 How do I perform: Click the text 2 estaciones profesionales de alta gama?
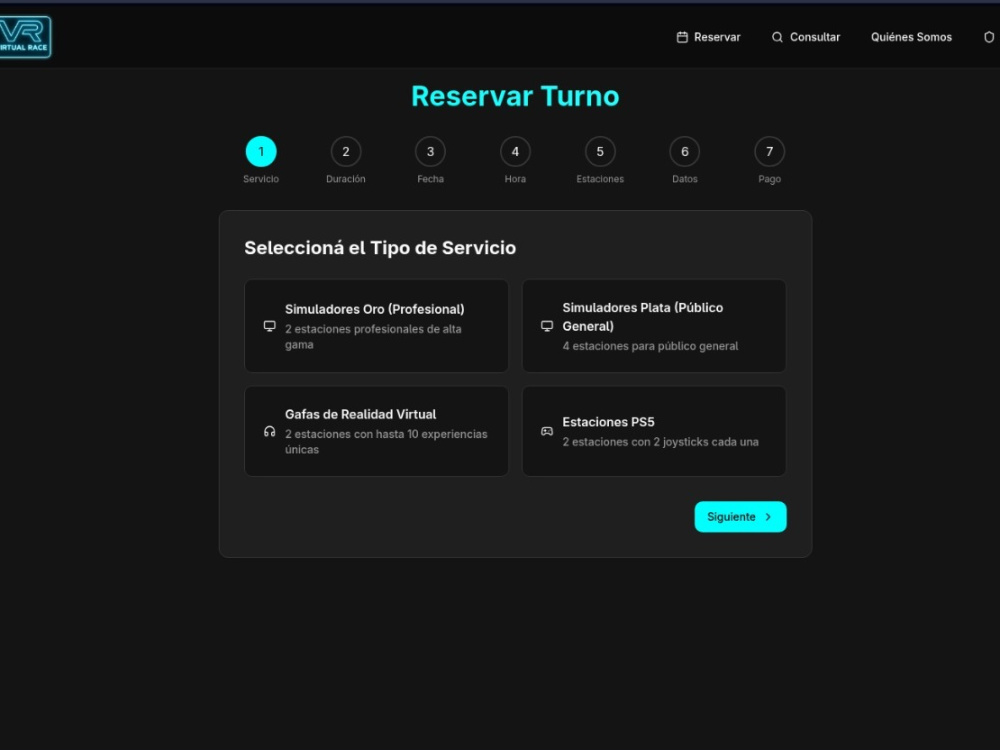(373, 337)
